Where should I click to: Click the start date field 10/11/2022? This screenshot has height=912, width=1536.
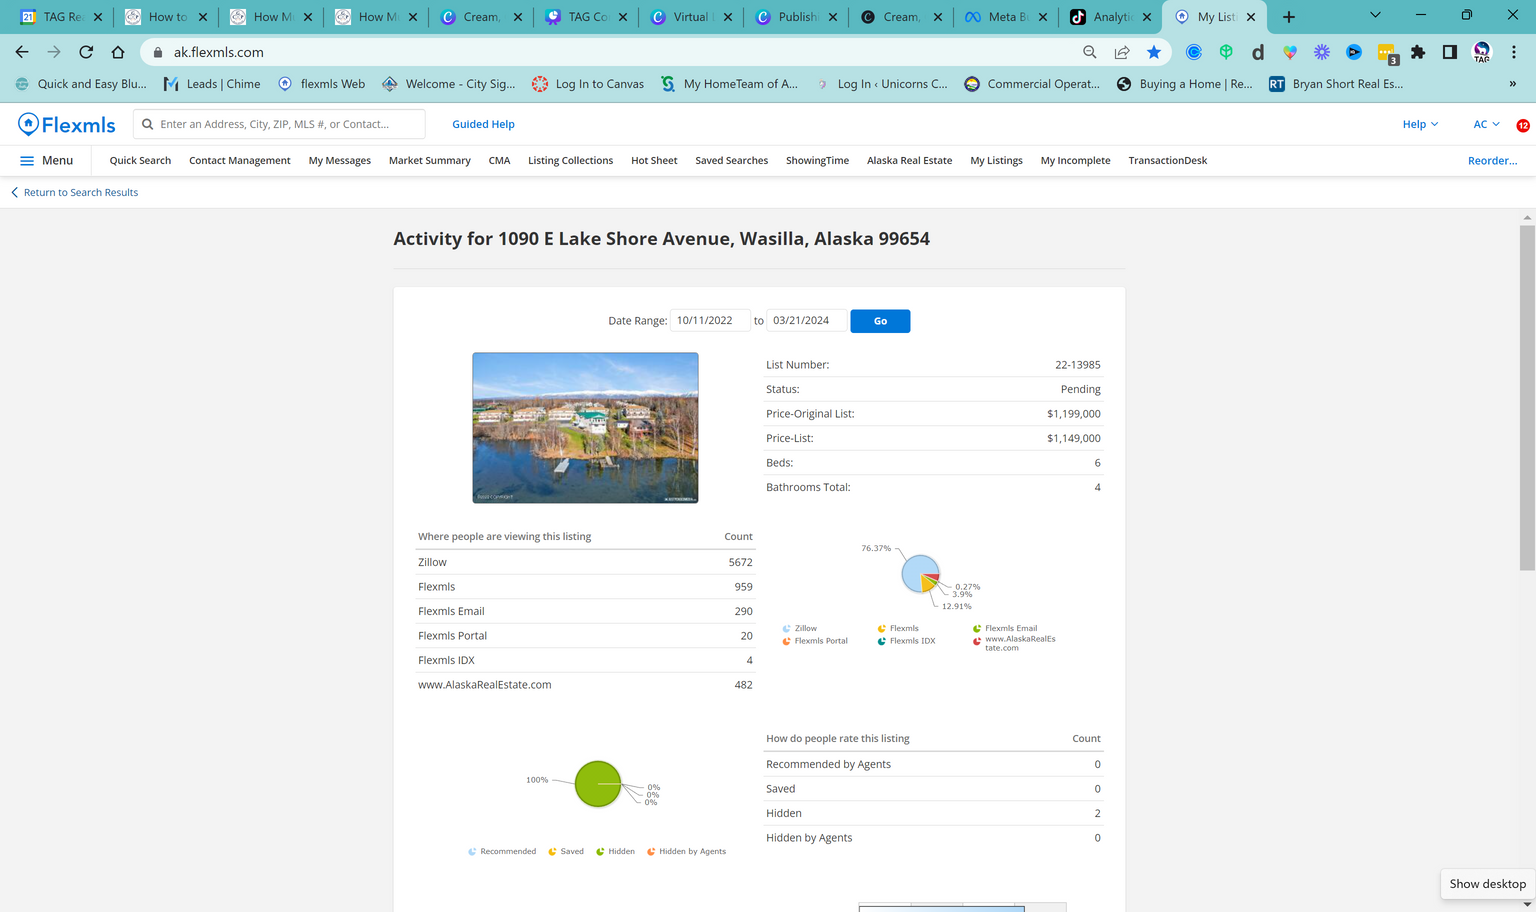(x=709, y=321)
